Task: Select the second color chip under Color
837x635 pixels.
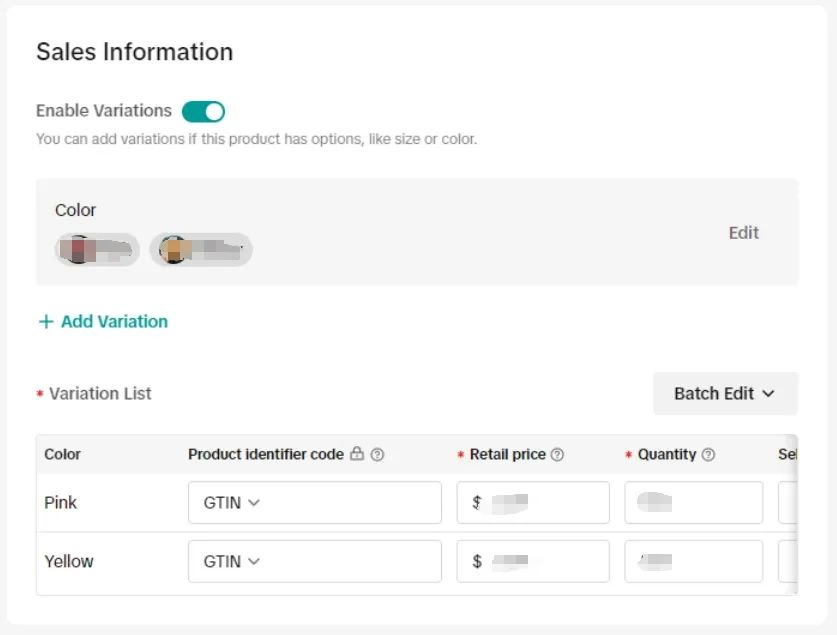Action: pyautogui.click(x=201, y=249)
